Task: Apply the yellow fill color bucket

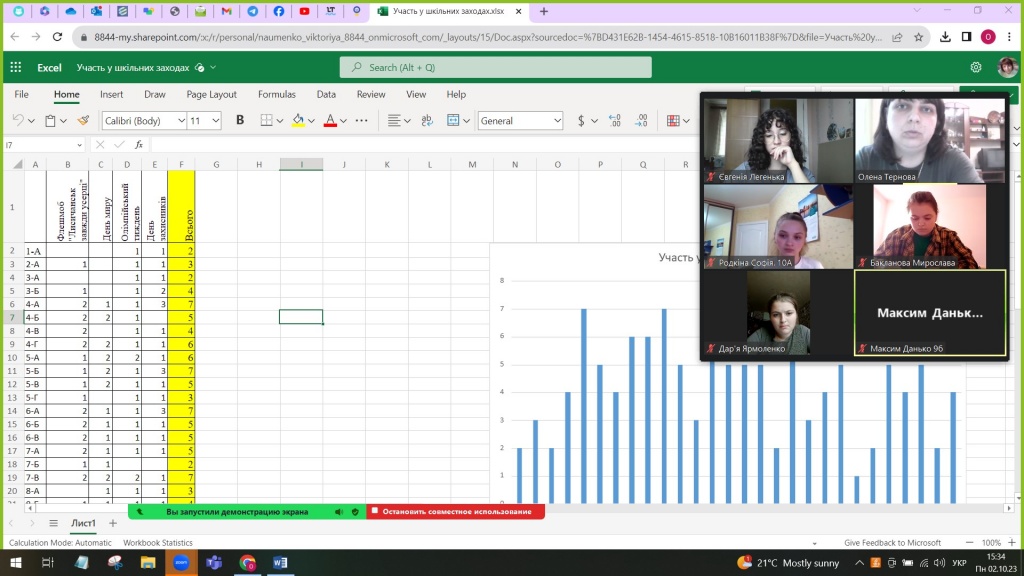Action: point(297,120)
